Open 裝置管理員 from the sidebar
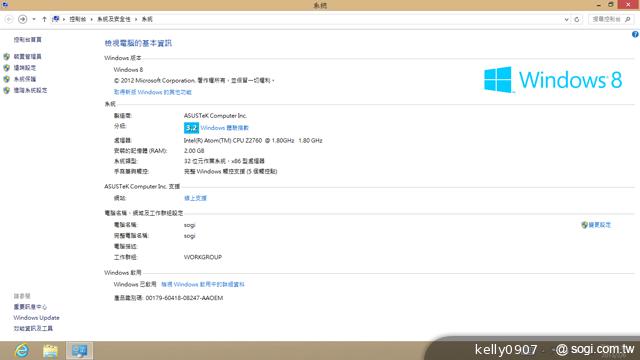 click(x=27, y=56)
